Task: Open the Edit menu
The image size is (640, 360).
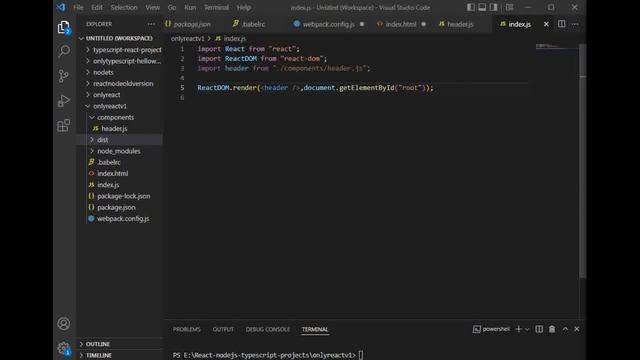Action: (x=97, y=7)
